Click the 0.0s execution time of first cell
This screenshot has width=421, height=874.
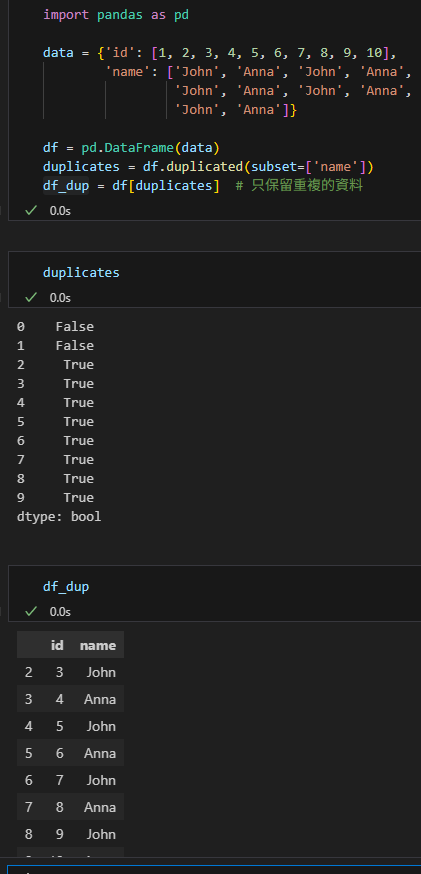[60, 211]
